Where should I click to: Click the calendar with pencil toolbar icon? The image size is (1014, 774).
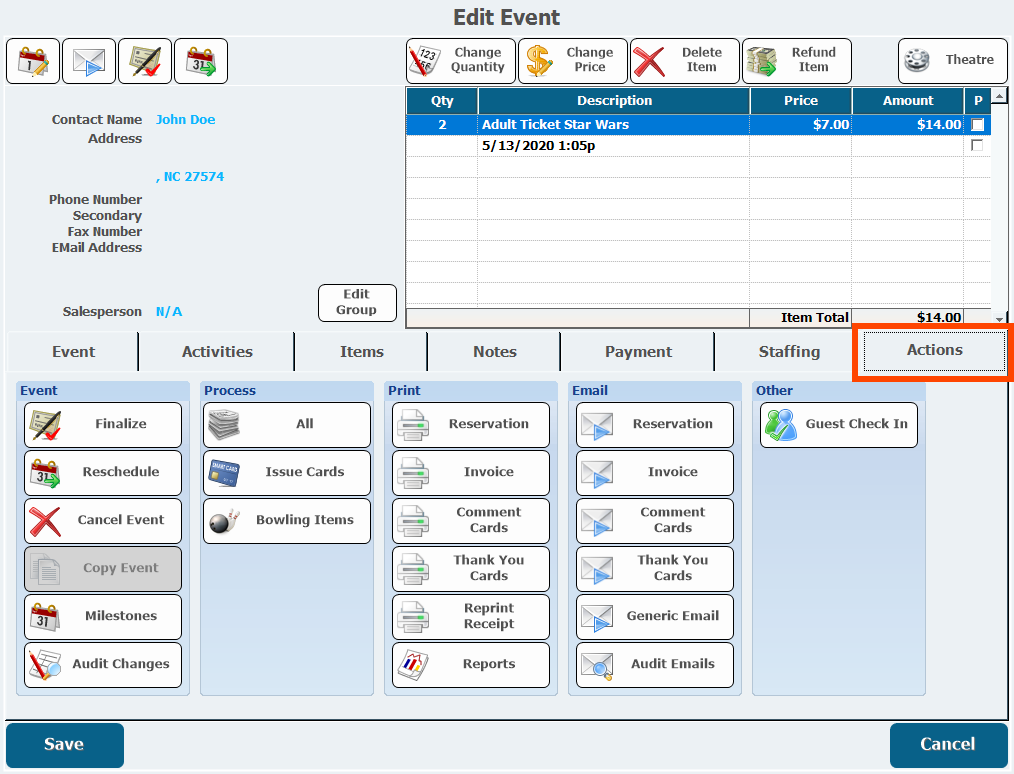click(x=33, y=61)
